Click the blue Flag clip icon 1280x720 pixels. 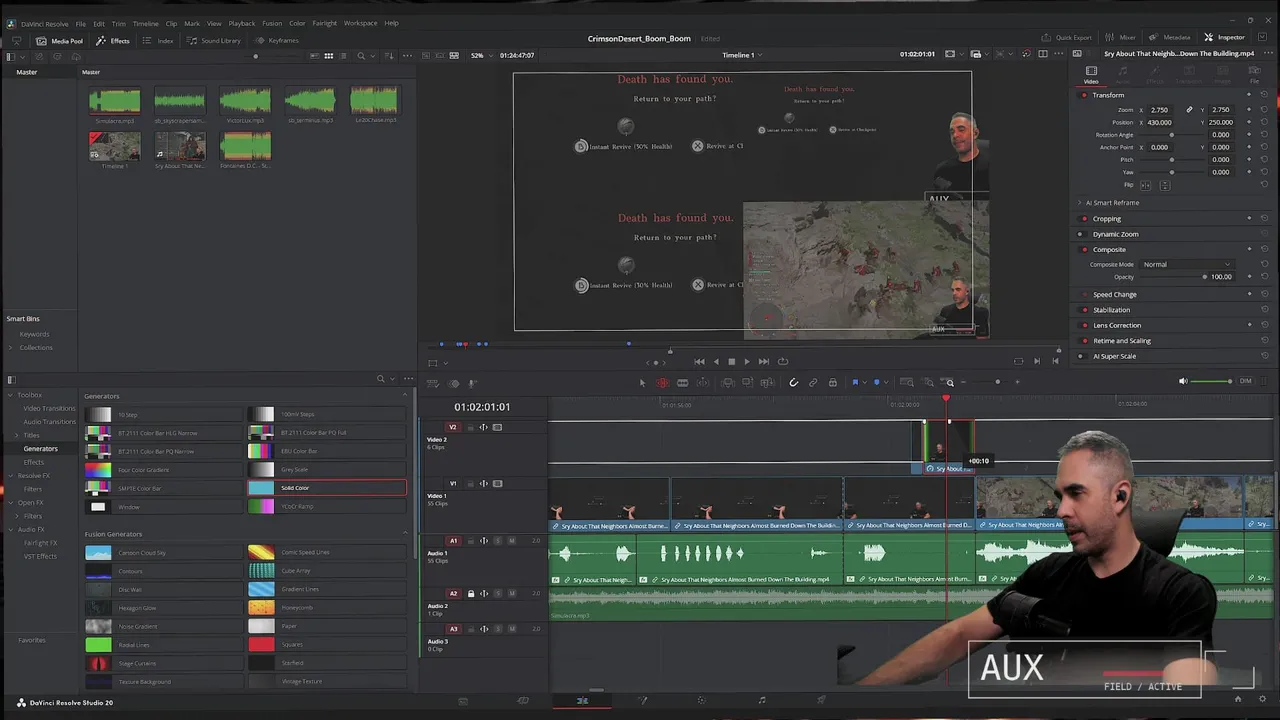pos(855,382)
